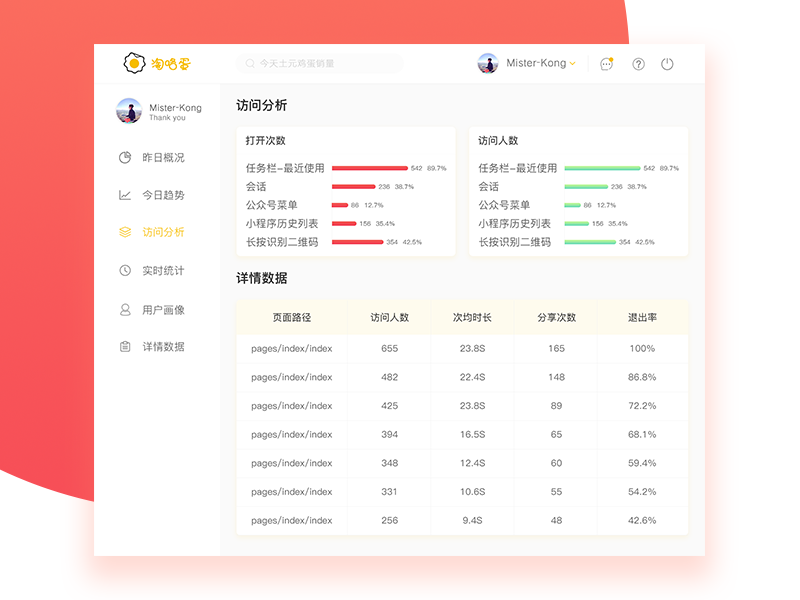The image size is (800, 600).
Task: Click the power logout icon
Action: 667,64
